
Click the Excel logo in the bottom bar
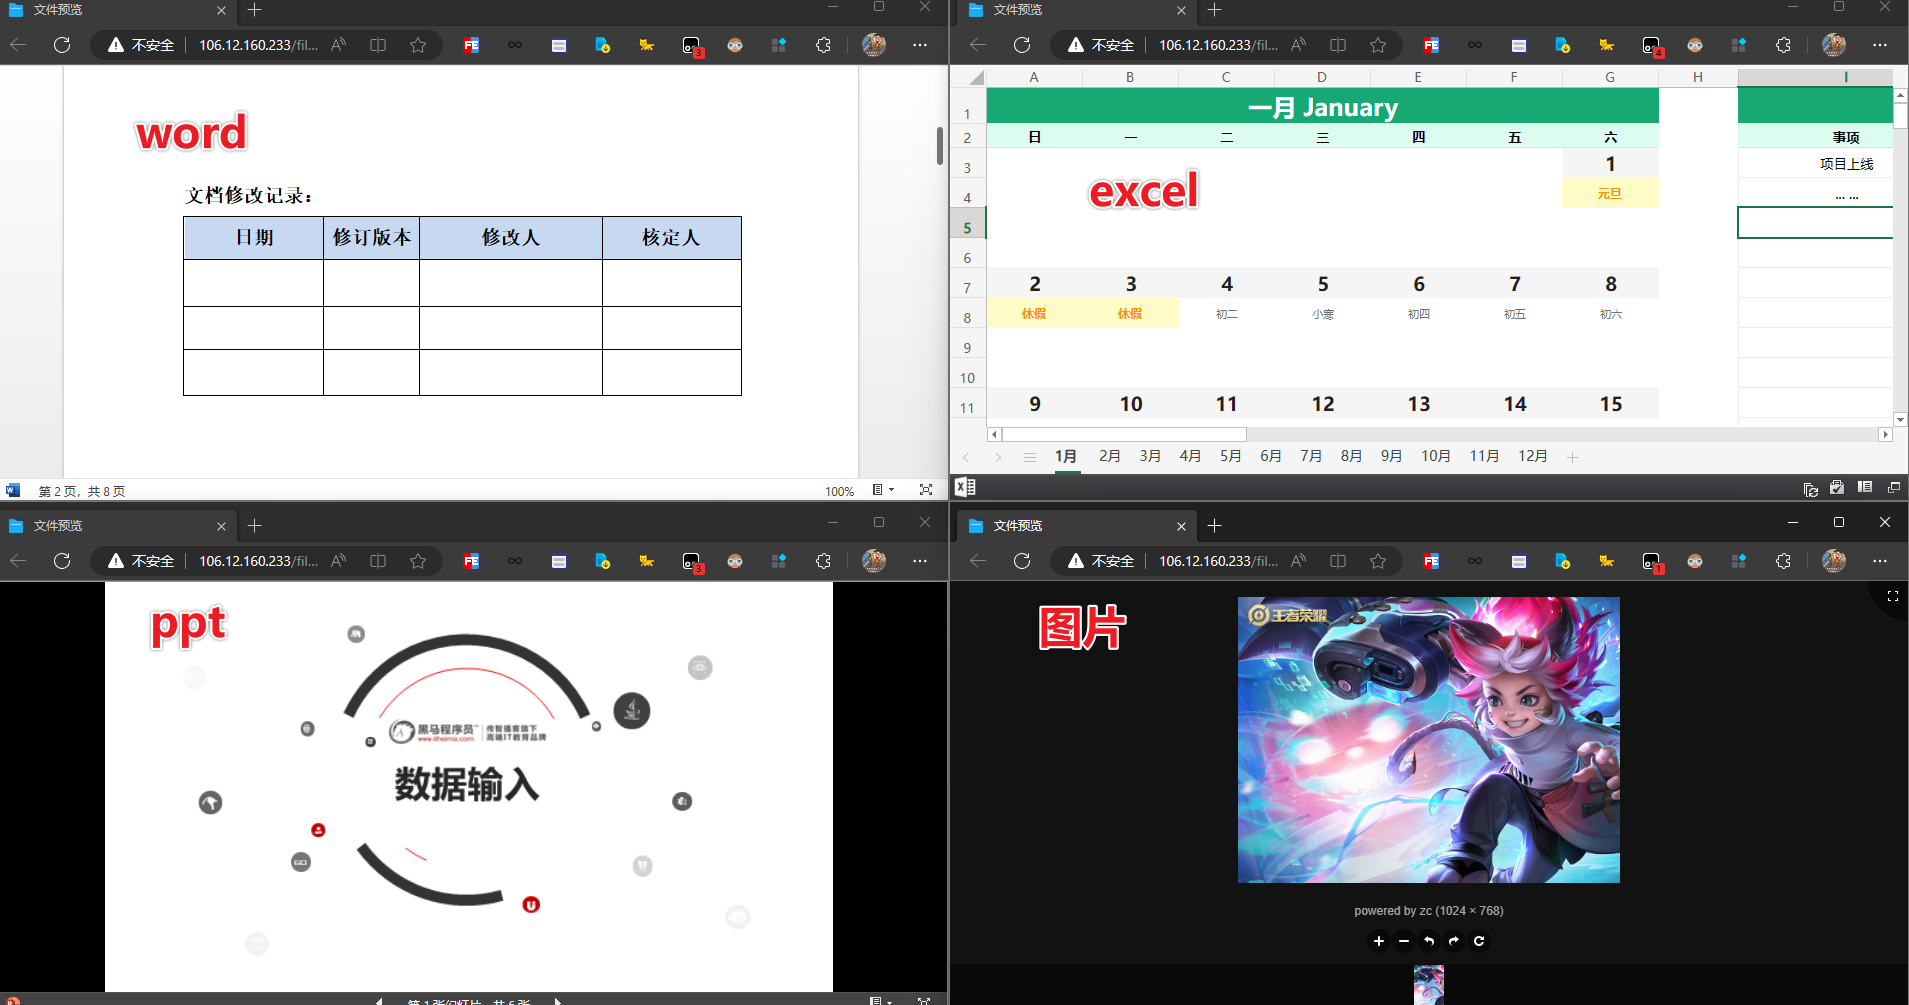coord(965,487)
